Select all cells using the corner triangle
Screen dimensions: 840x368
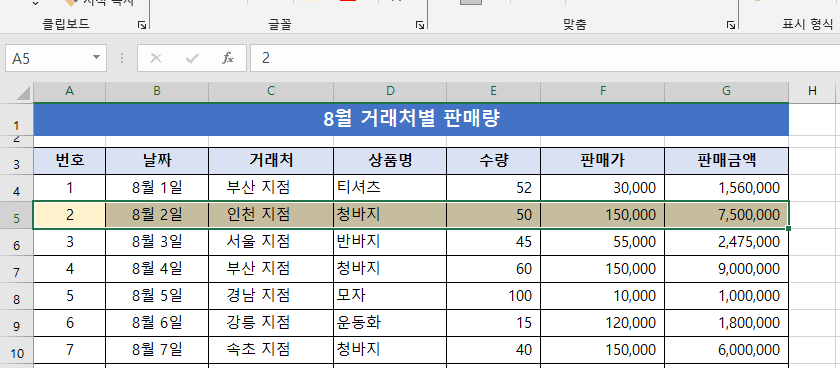click(23, 93)
